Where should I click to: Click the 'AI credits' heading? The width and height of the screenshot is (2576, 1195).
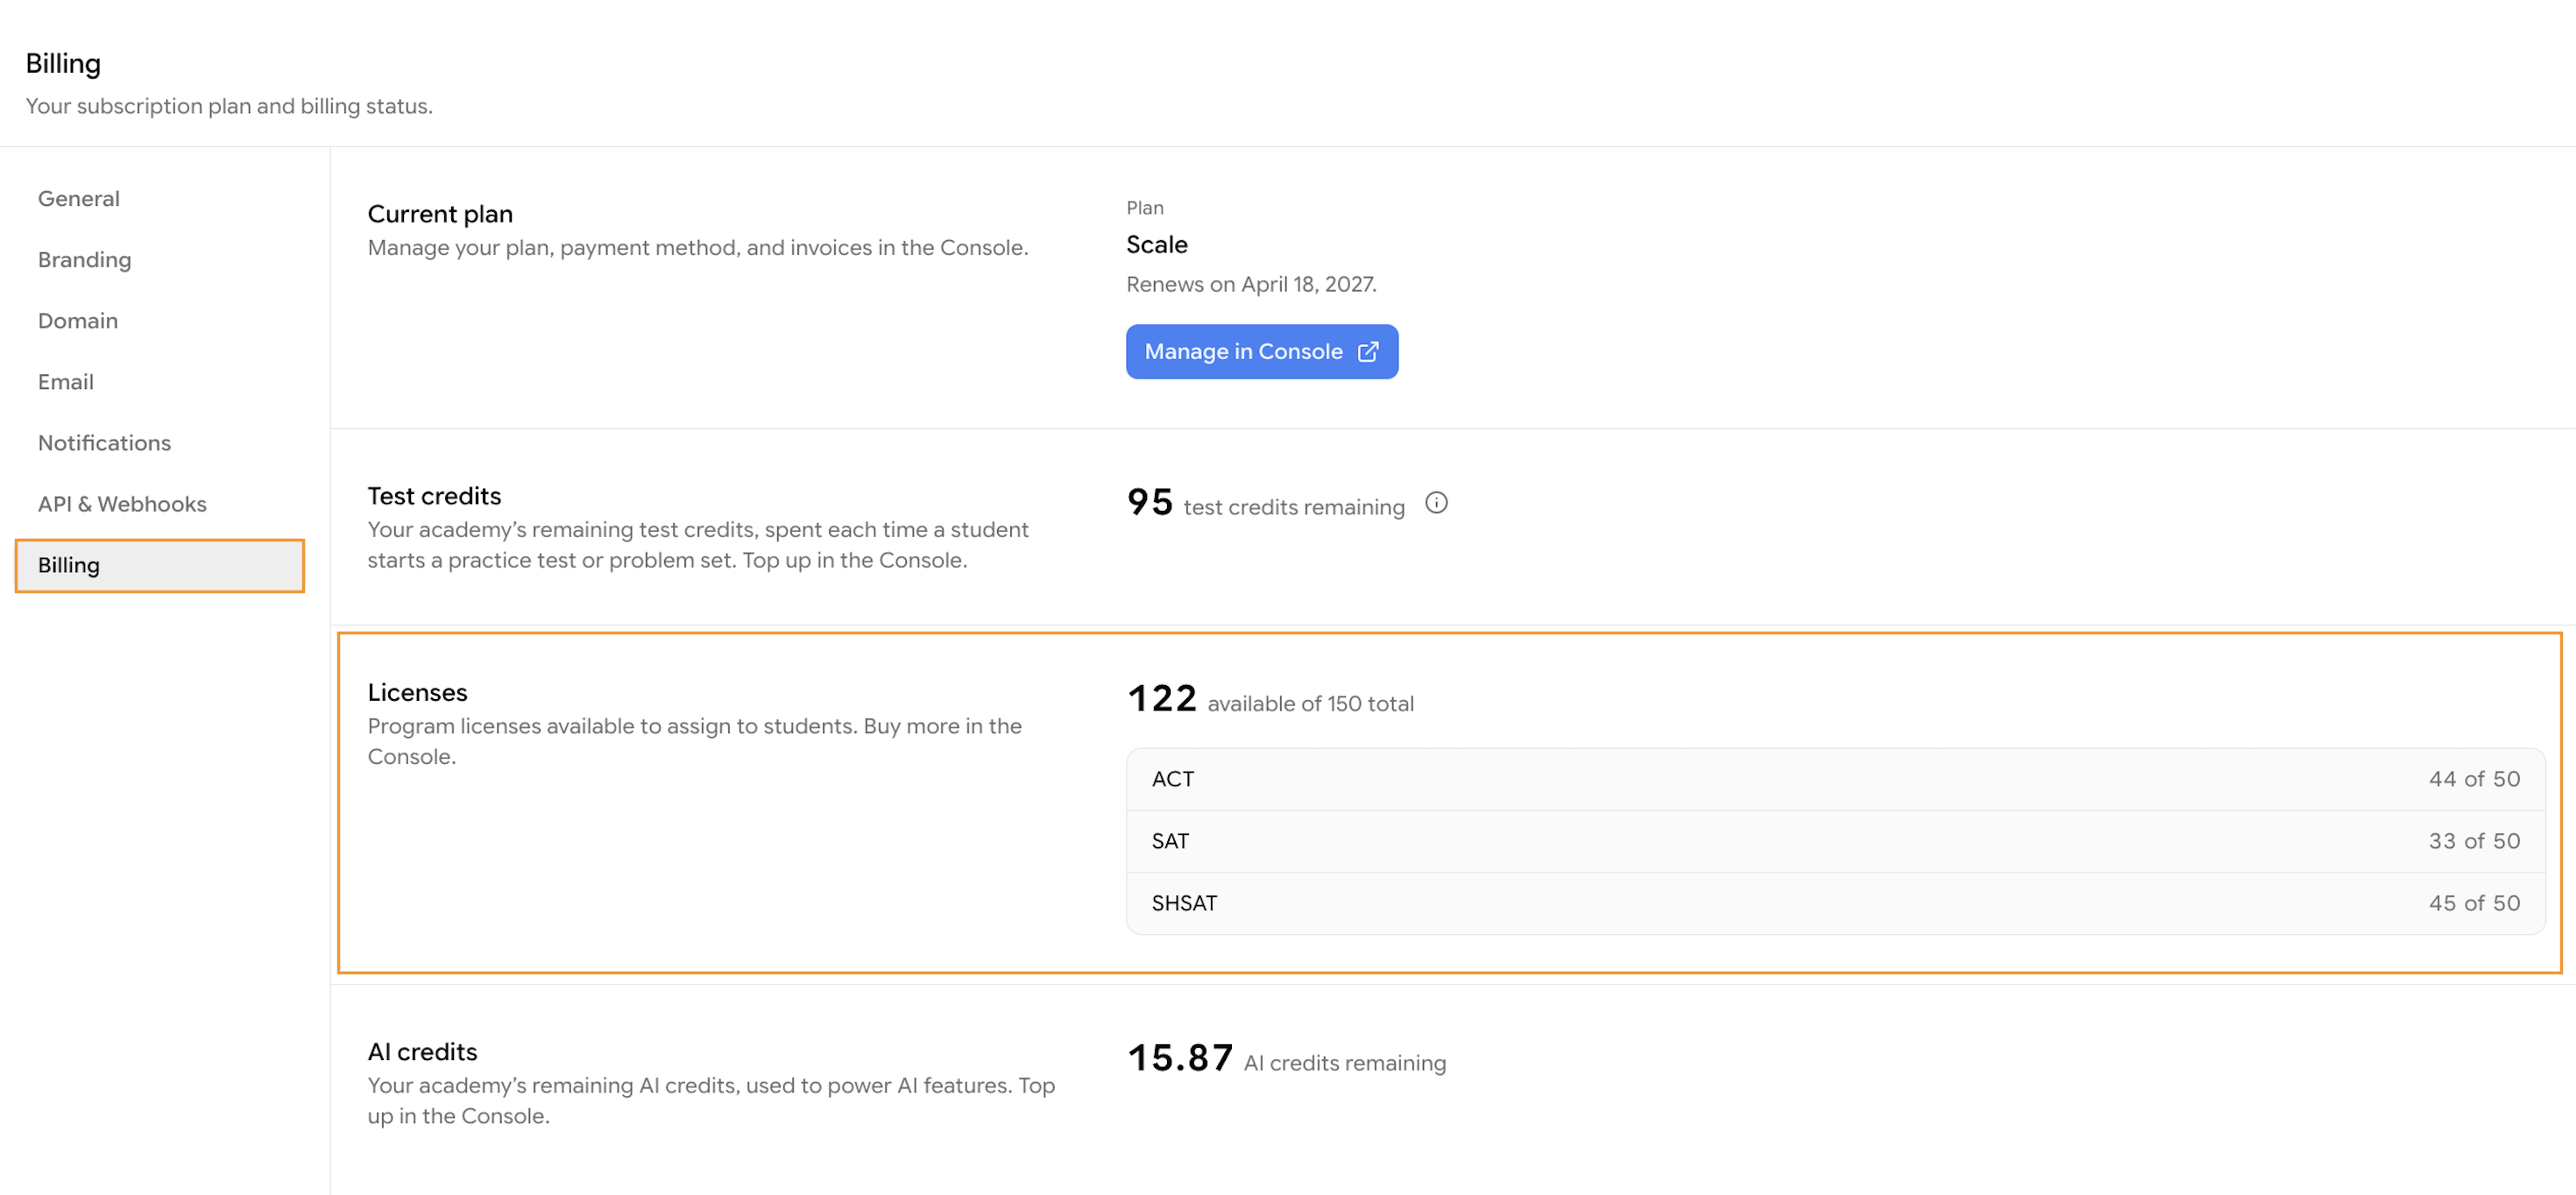[x=422, y=1052]
